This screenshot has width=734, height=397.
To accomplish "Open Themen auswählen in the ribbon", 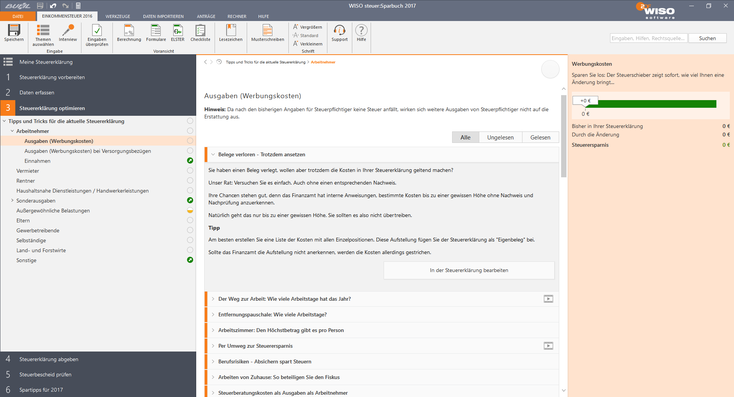I will (43, 35).
